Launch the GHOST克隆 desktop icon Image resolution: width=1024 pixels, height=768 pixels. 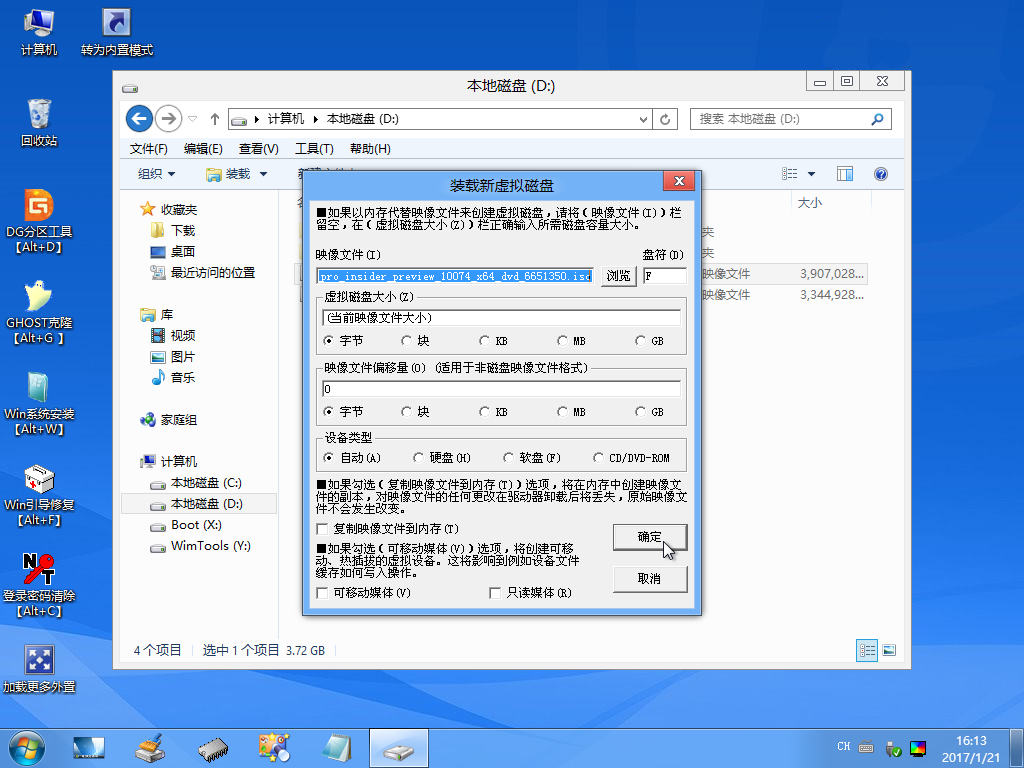(x=39, y=312)
